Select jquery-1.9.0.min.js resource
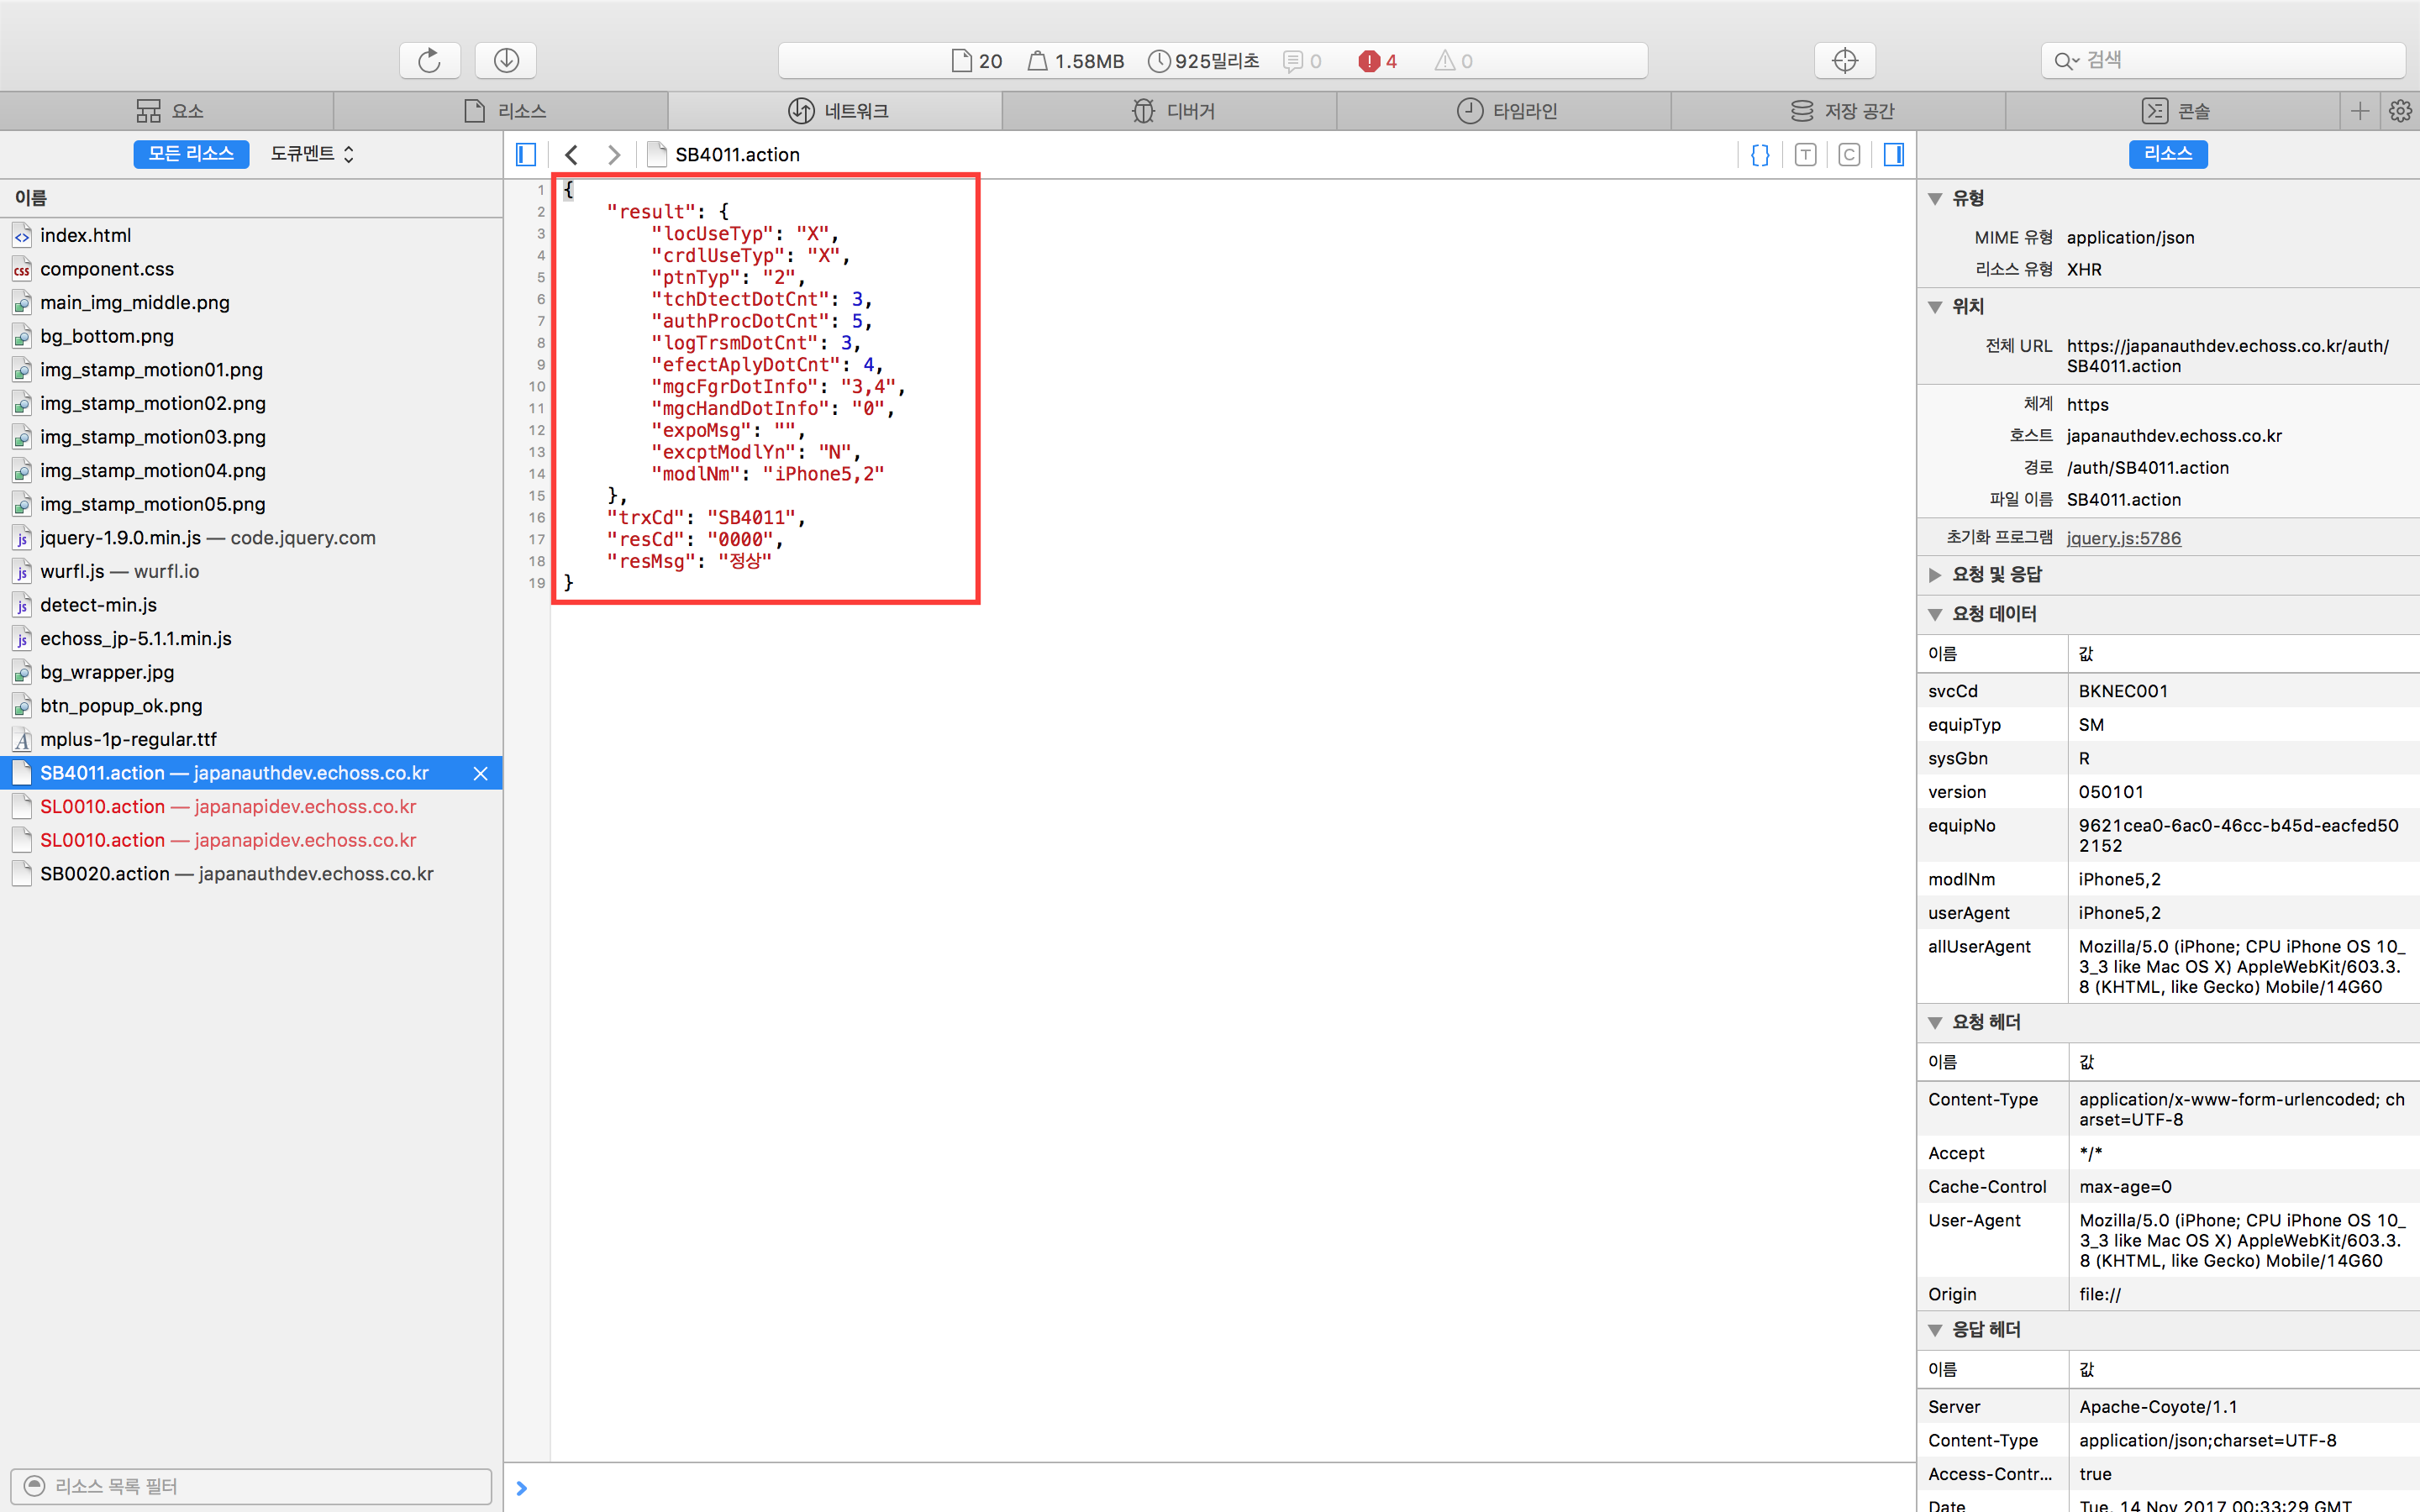This screenshot has width=2420, height=1512. (251, 538)
